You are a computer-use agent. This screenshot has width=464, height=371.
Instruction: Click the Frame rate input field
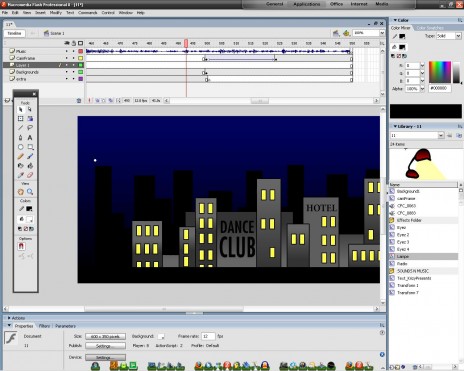[208, 336]
